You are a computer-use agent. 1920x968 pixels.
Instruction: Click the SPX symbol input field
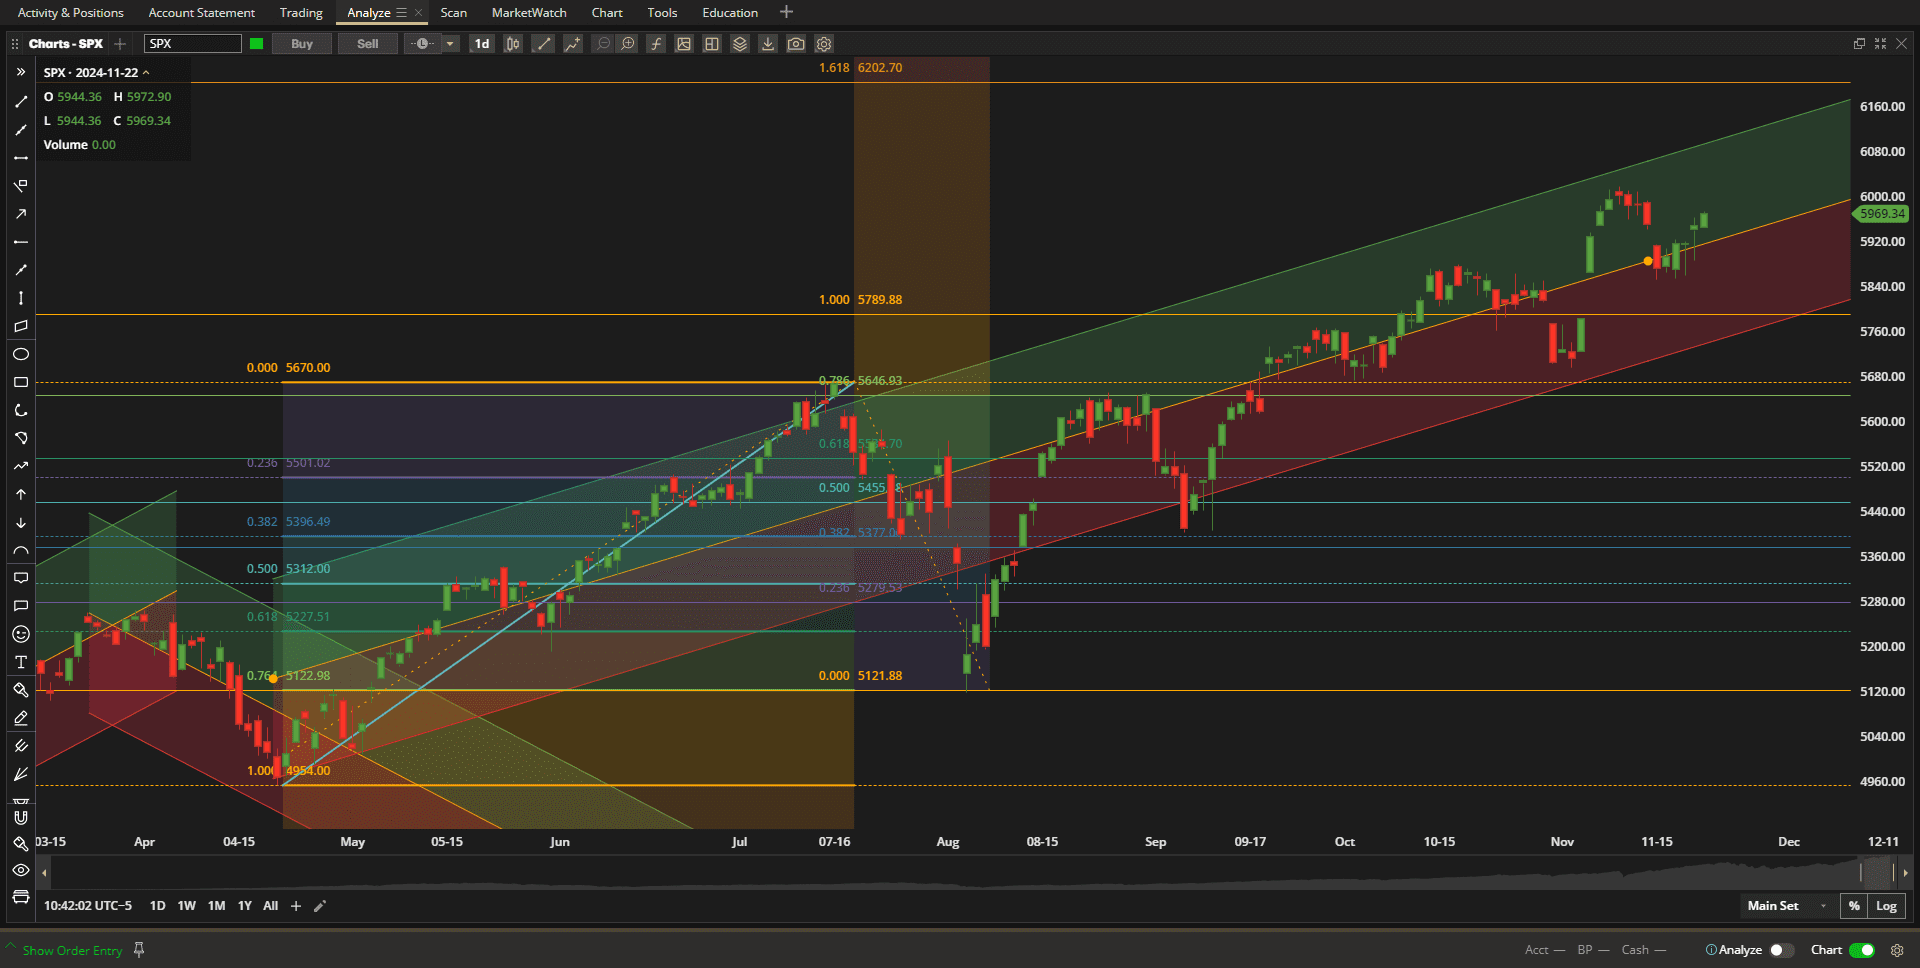(193, 44)
